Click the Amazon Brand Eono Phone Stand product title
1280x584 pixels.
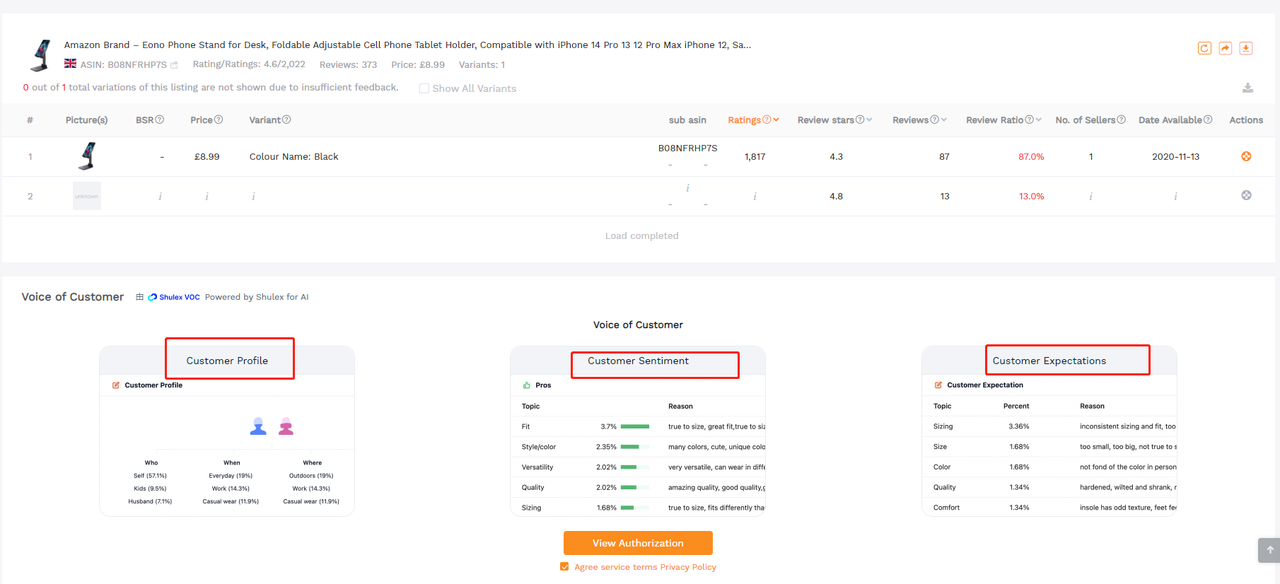[x=408, y=45]
